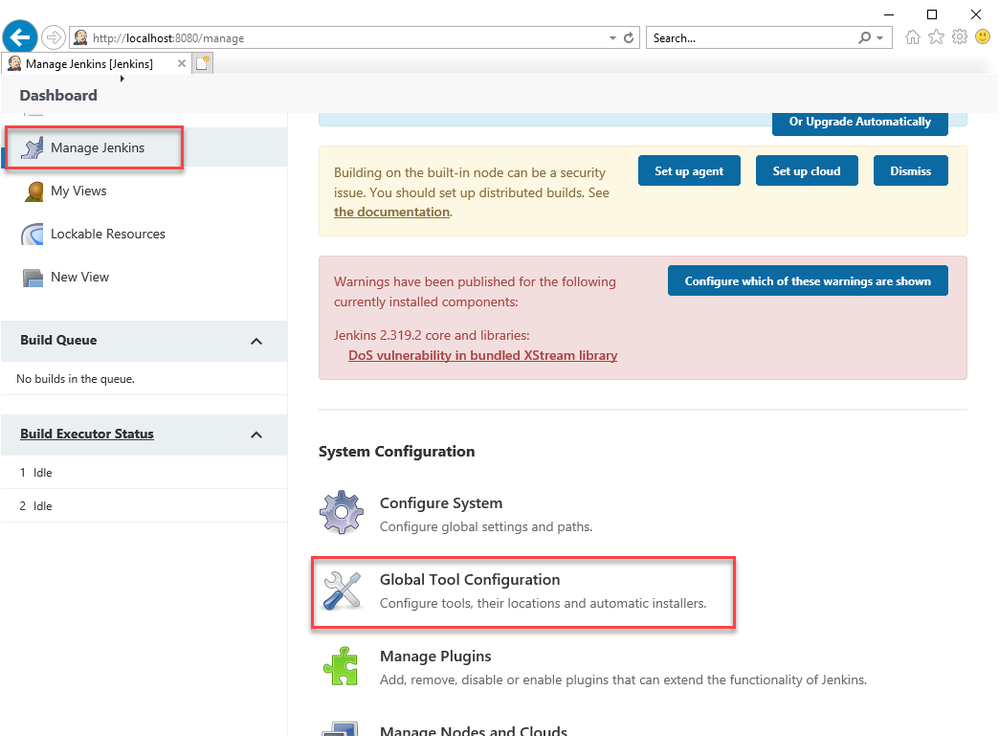Open Global Tool Configuration title link

coord(470,580)
